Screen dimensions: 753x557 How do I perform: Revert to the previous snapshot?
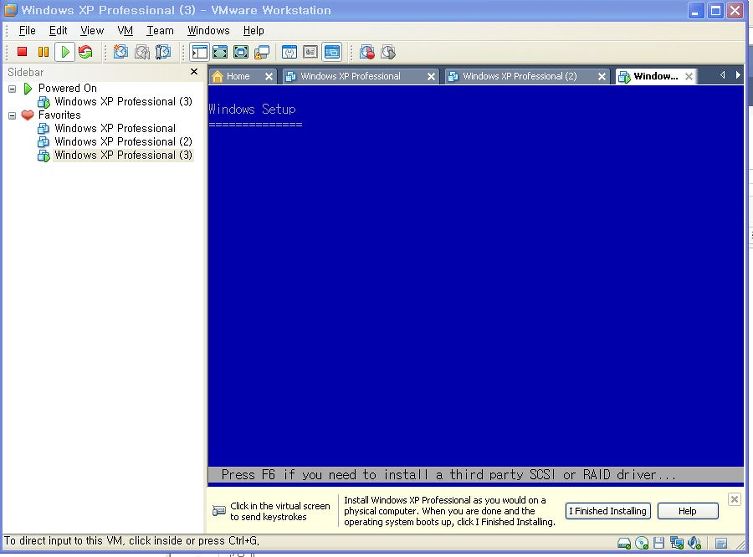click(142, 52)
